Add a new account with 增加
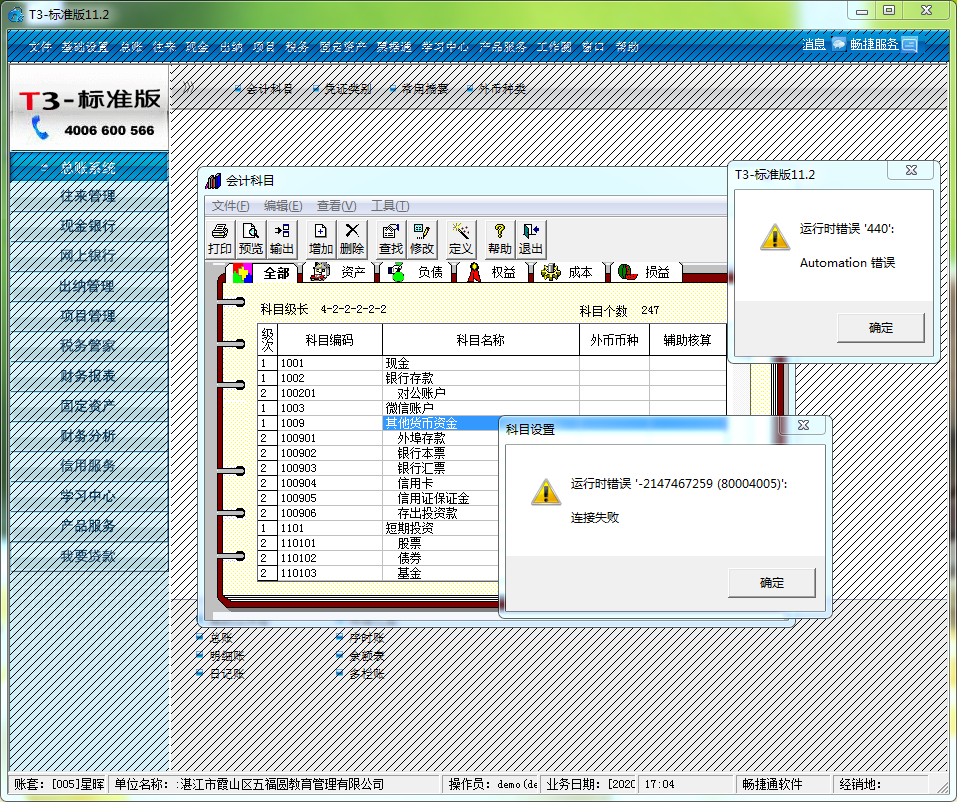The height and width of the screenshot is (802, 957). pyautogui.click(x=320, y=239)
